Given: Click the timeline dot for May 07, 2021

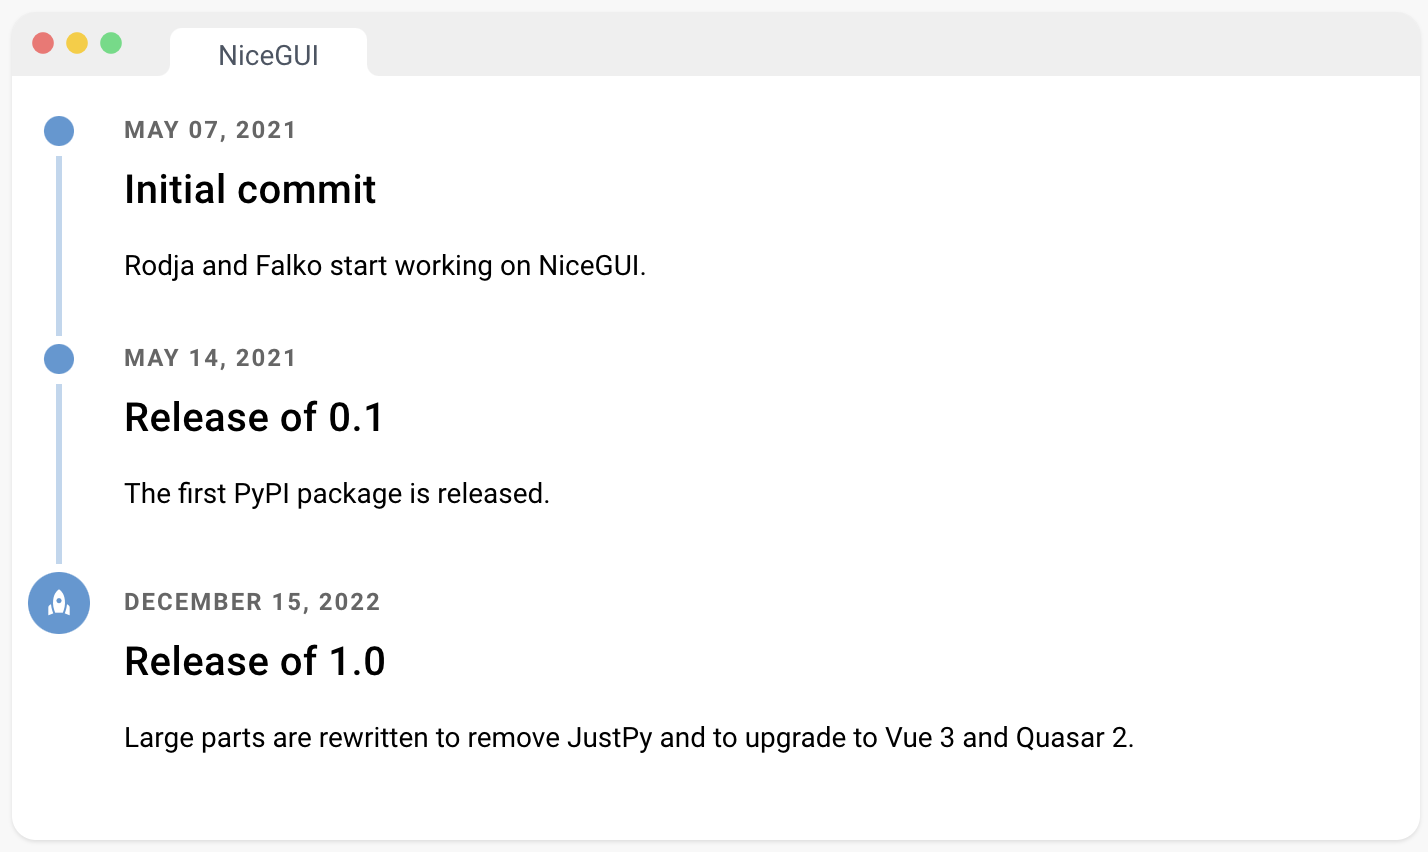Looking at the screenshot, I should pos(59,131).
